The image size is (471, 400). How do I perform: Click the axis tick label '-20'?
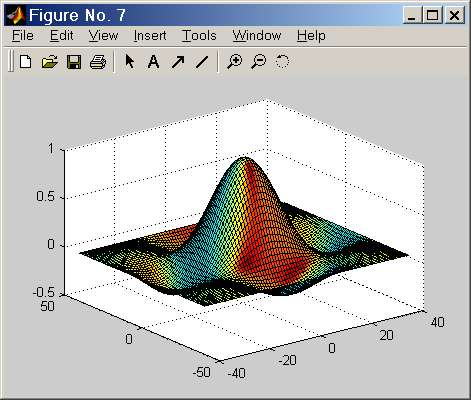click(x=287, y=360)
